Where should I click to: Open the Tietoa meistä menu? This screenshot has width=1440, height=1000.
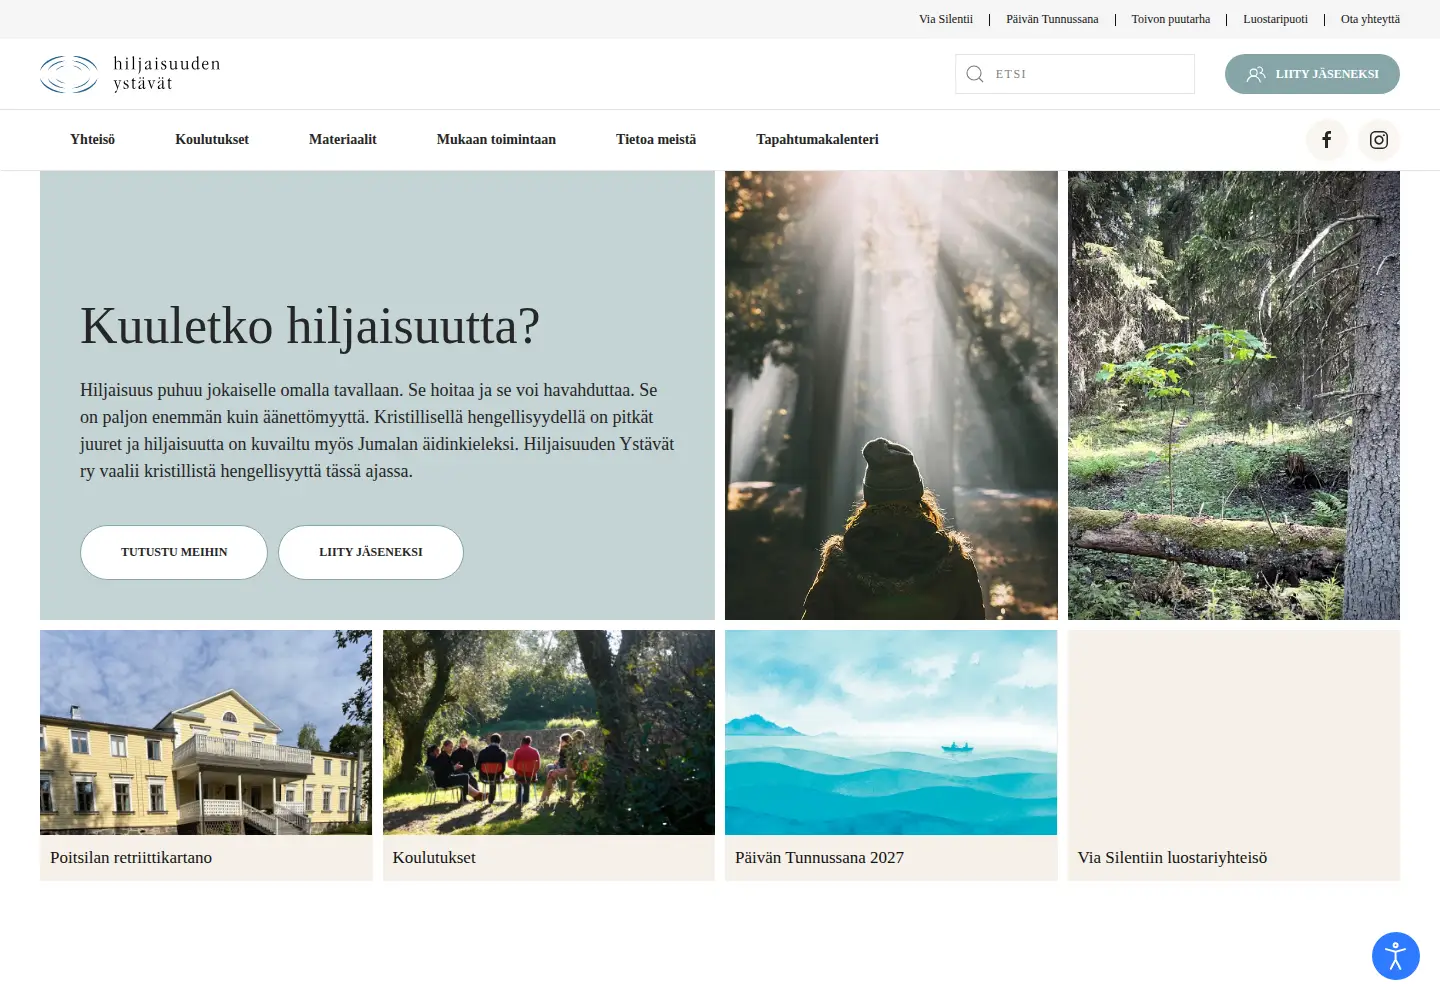[x=656, y=140]
